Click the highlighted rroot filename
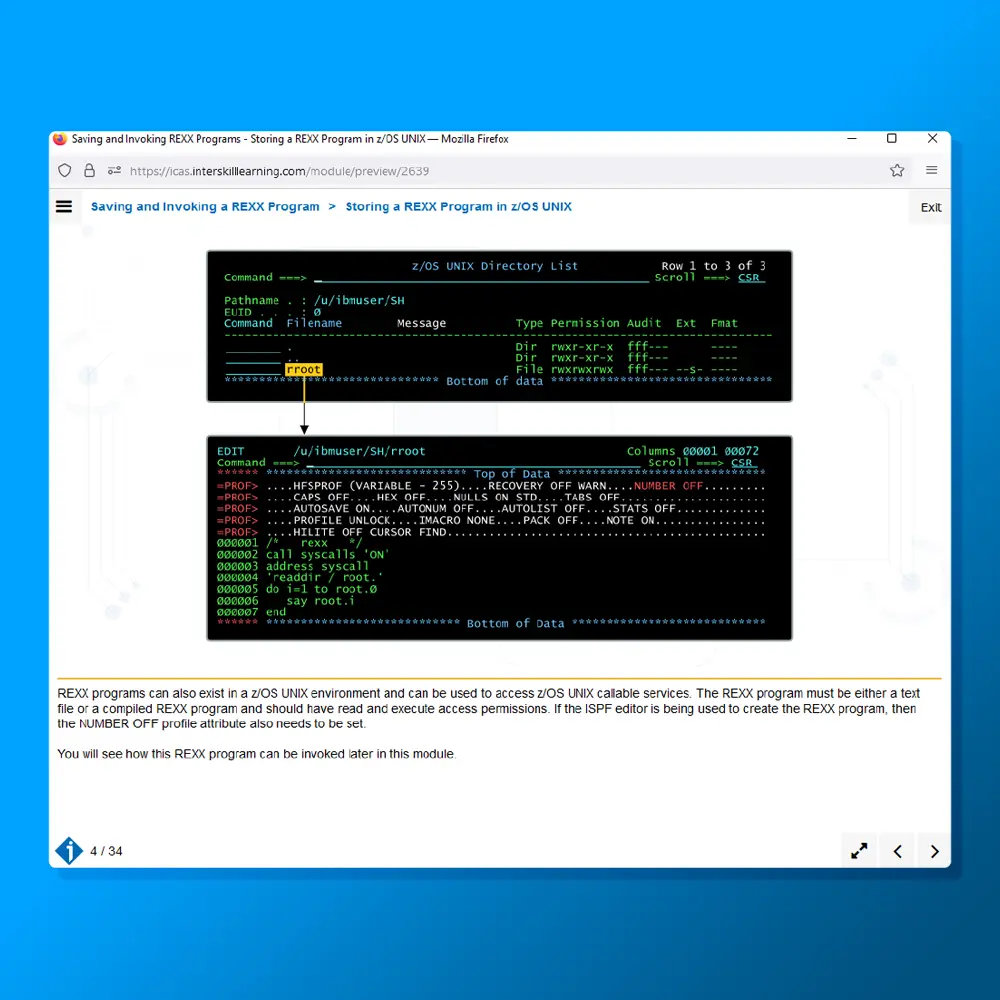The width and height of the screenshot is (1000, 1000). pyautogui.click(x=303, y=369)
